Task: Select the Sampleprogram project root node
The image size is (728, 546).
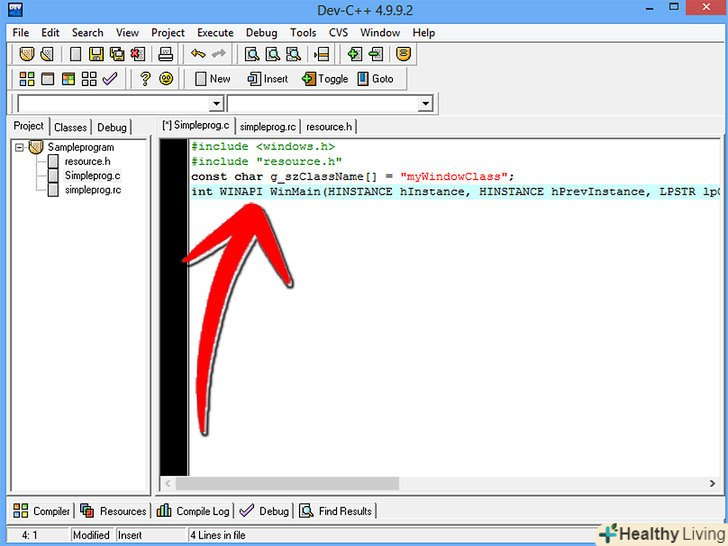Action: (81, 148)
